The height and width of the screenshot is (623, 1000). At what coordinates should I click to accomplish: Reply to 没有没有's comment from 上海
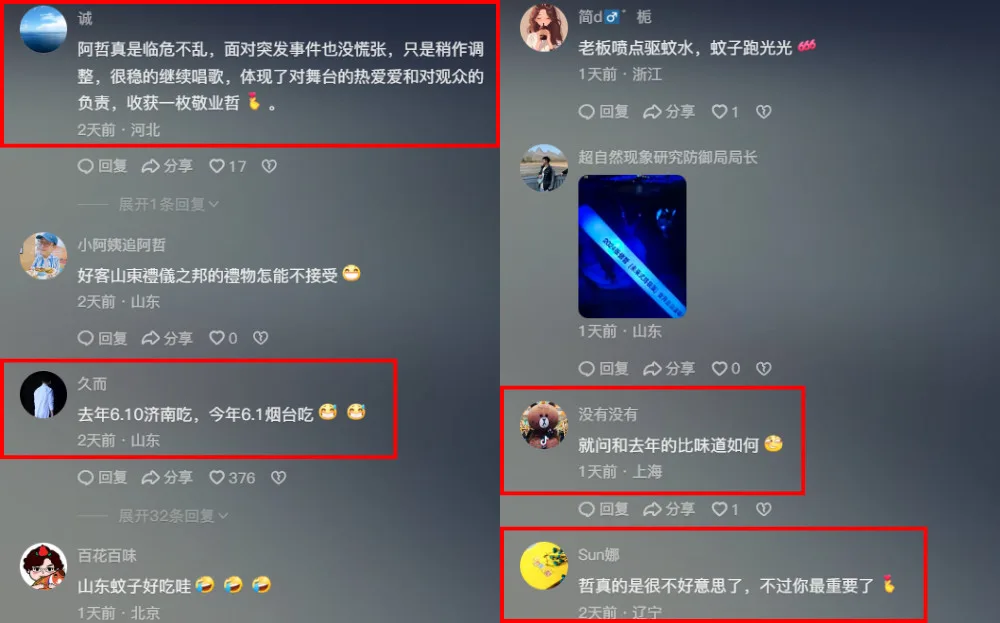click(603, 509)
